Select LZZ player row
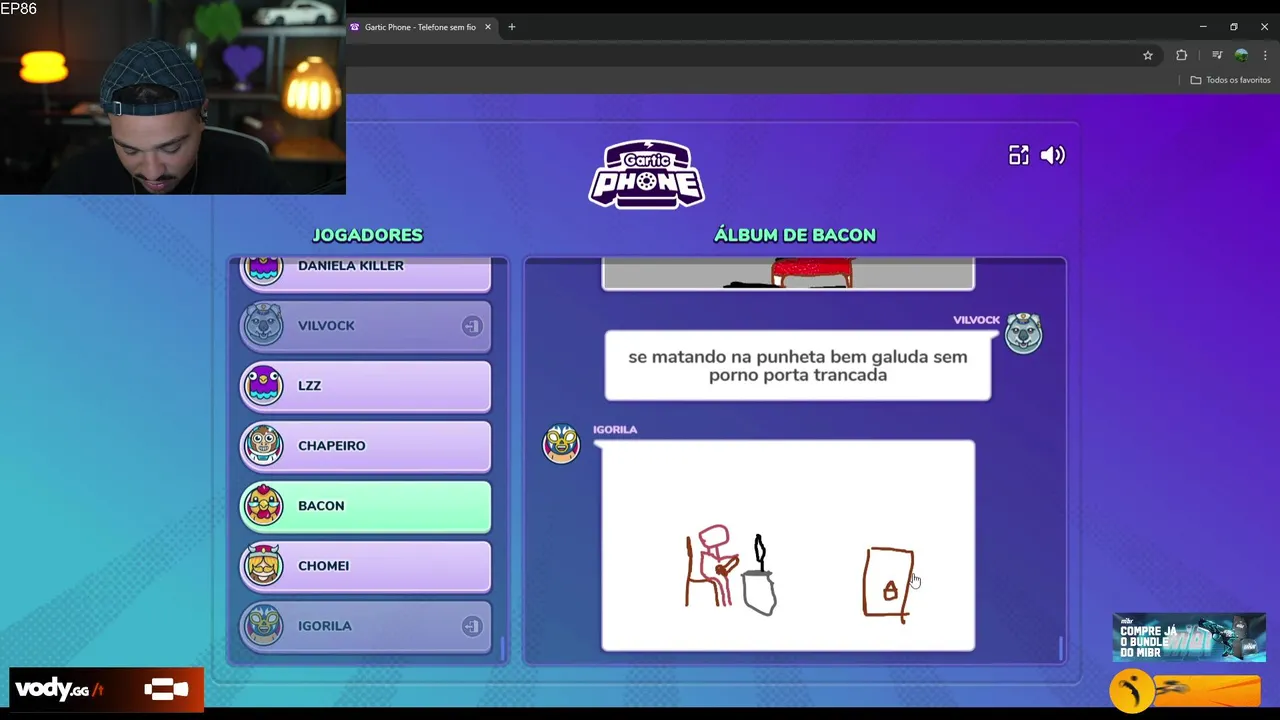This screenshot has height=720, width=1280. (x=365, y=386)
